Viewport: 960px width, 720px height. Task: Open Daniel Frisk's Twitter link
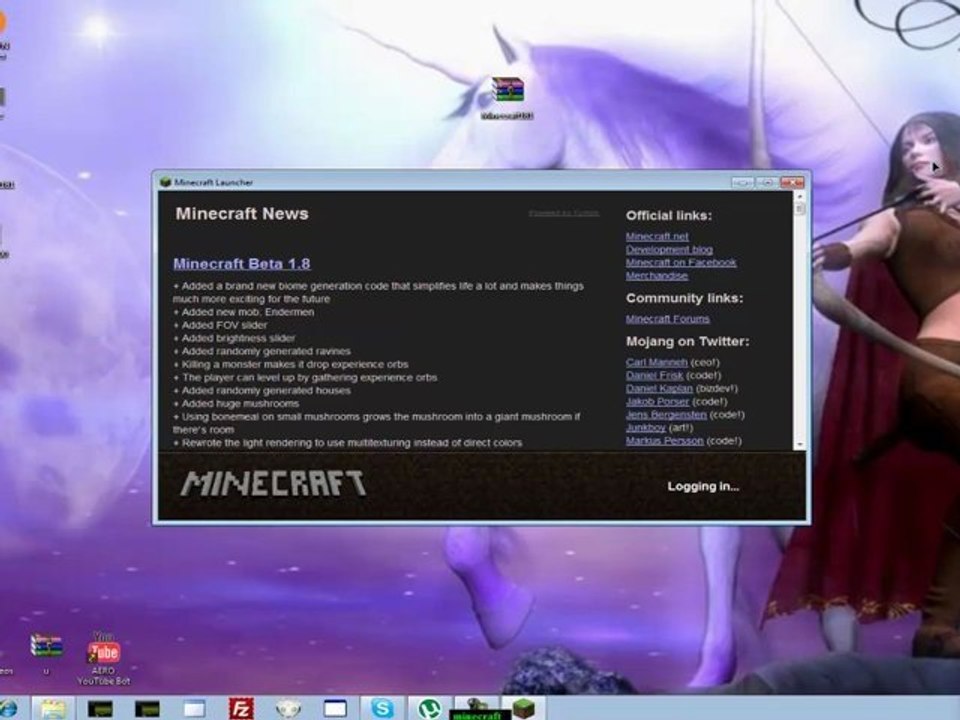(x=654, y=375)
